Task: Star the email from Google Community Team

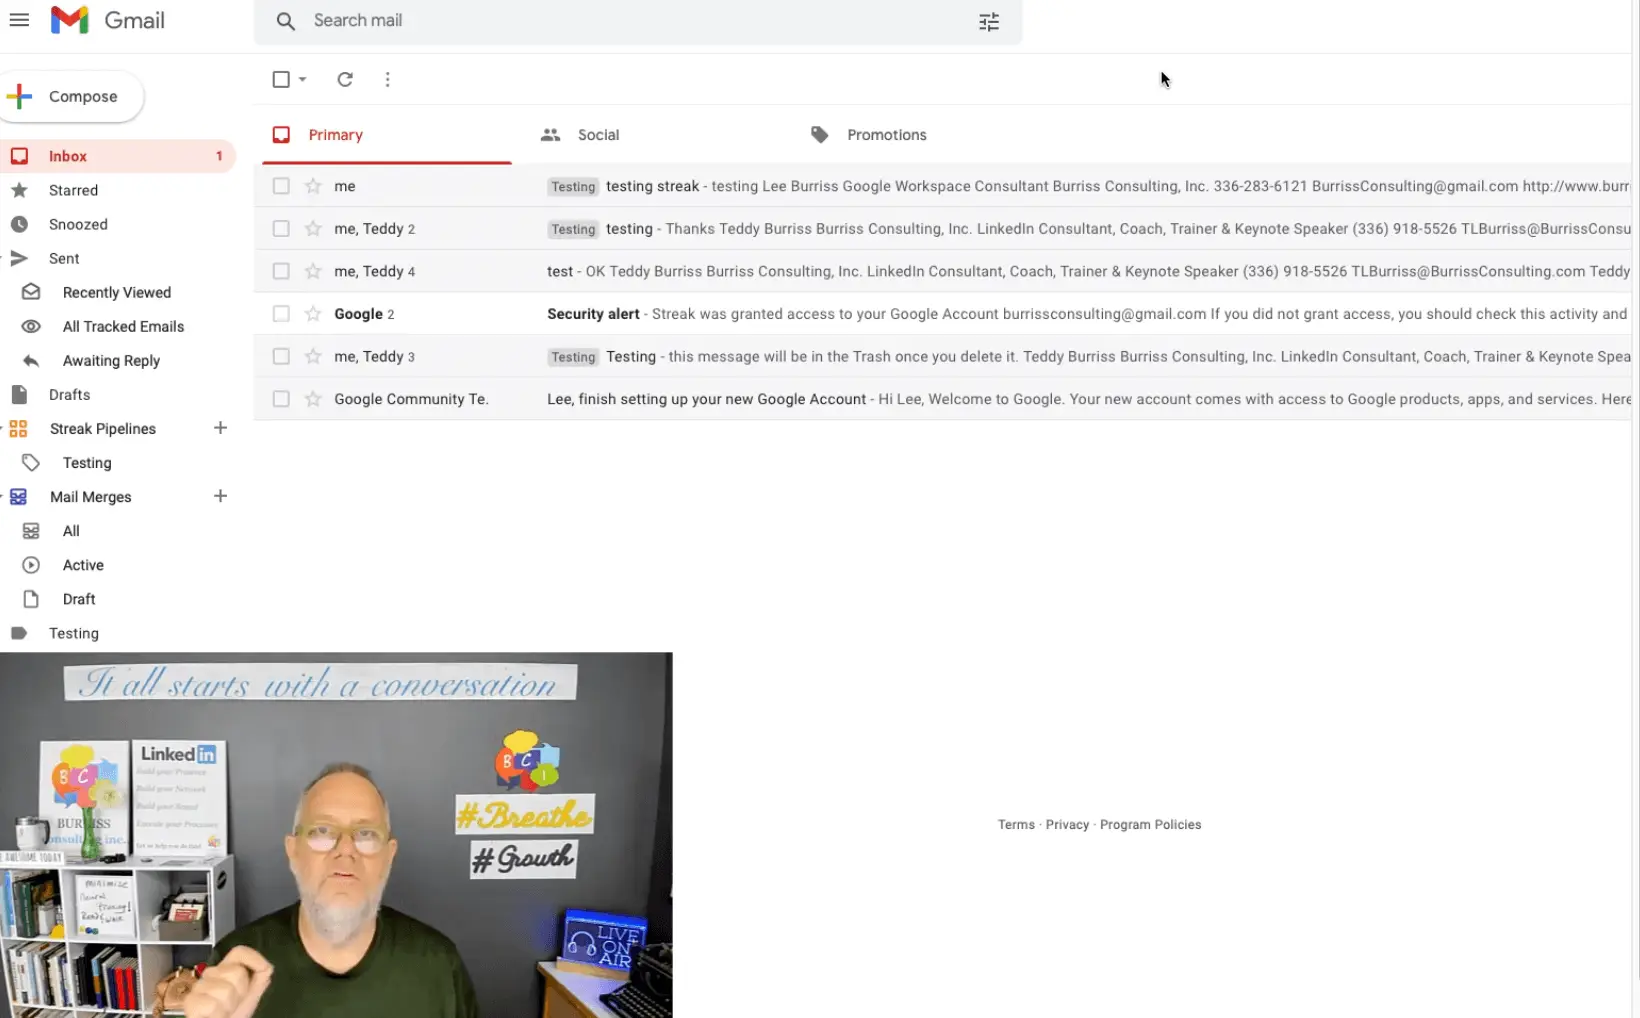Action: [311, 398]
